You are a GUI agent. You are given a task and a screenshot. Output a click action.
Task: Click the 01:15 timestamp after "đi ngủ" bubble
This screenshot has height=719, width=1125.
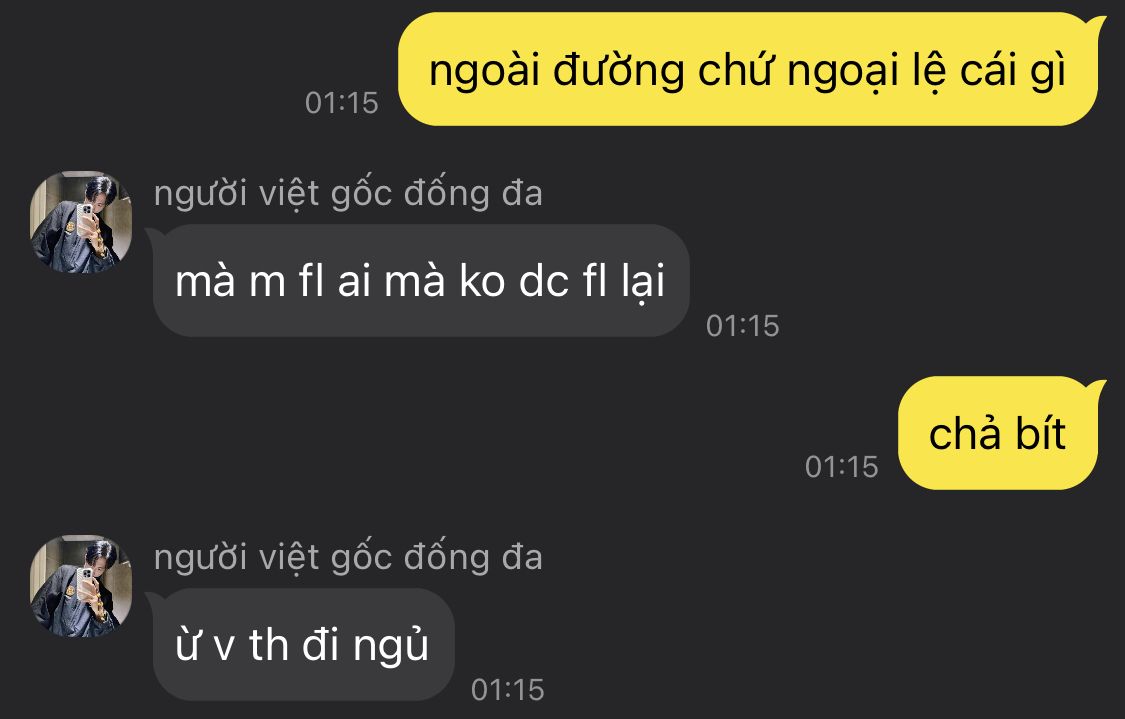(508, 690)
